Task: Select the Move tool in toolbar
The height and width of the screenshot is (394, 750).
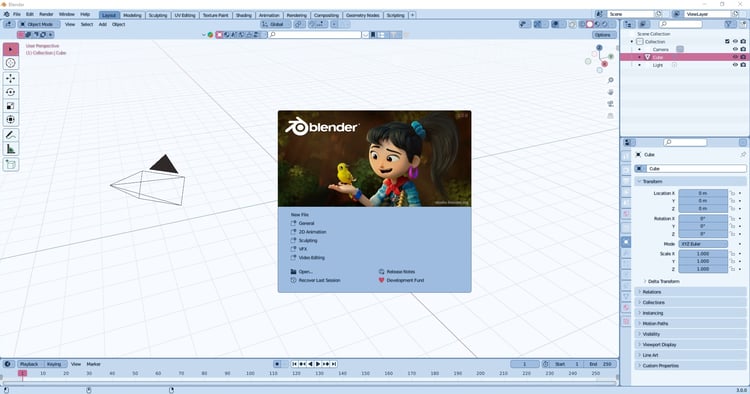Action: [11, 78]
